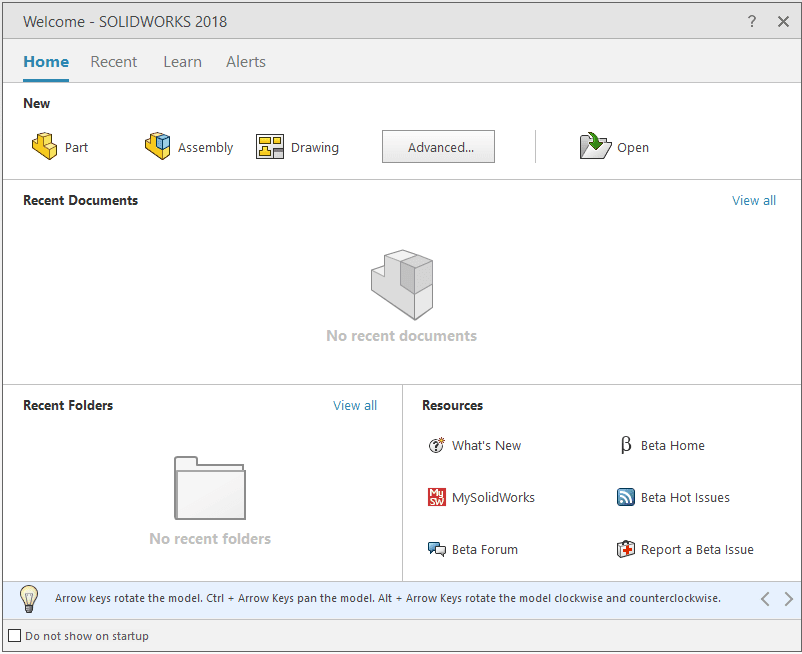Select the Drawing label text
This screenshot has width=802, height=654.
click(x=315, y=148)
